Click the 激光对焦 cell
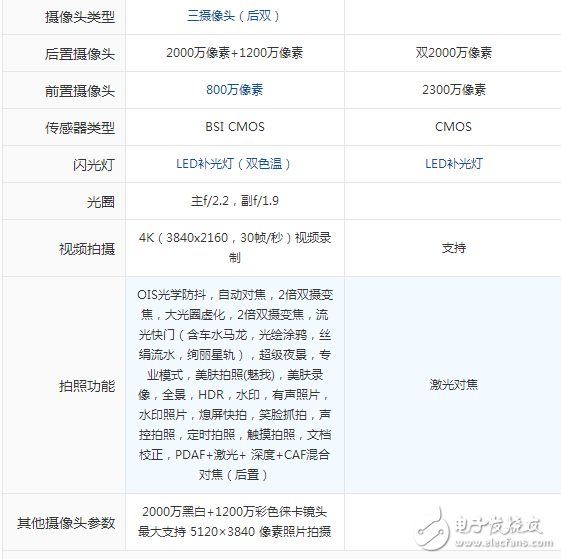561x559 pixels. 454,385
